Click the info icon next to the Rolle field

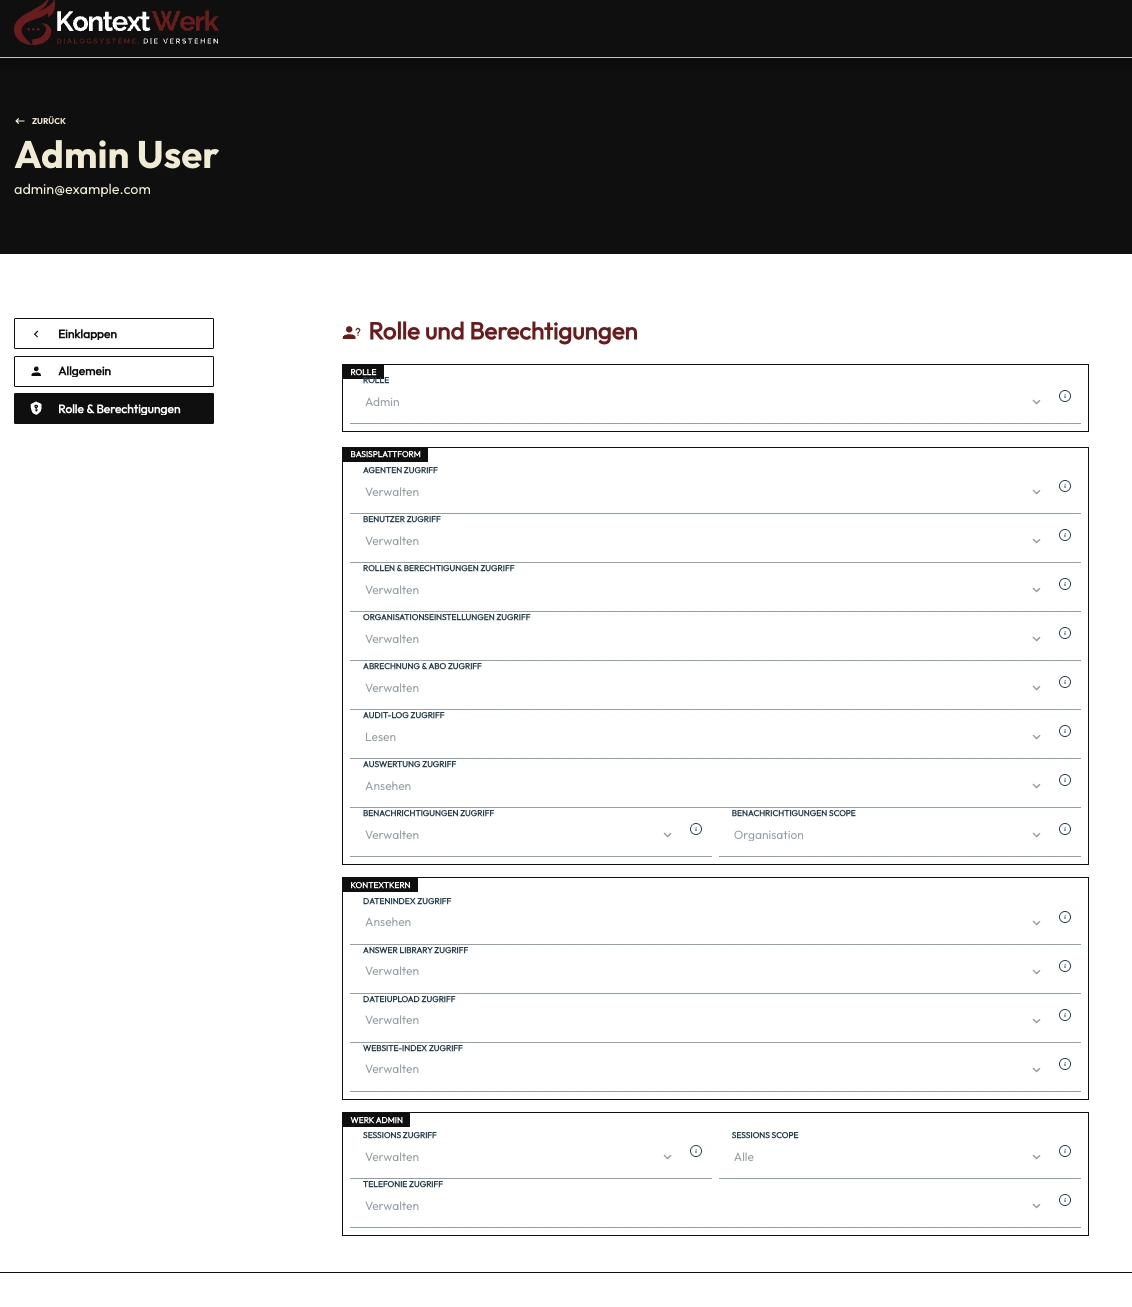click(1065, 396)
